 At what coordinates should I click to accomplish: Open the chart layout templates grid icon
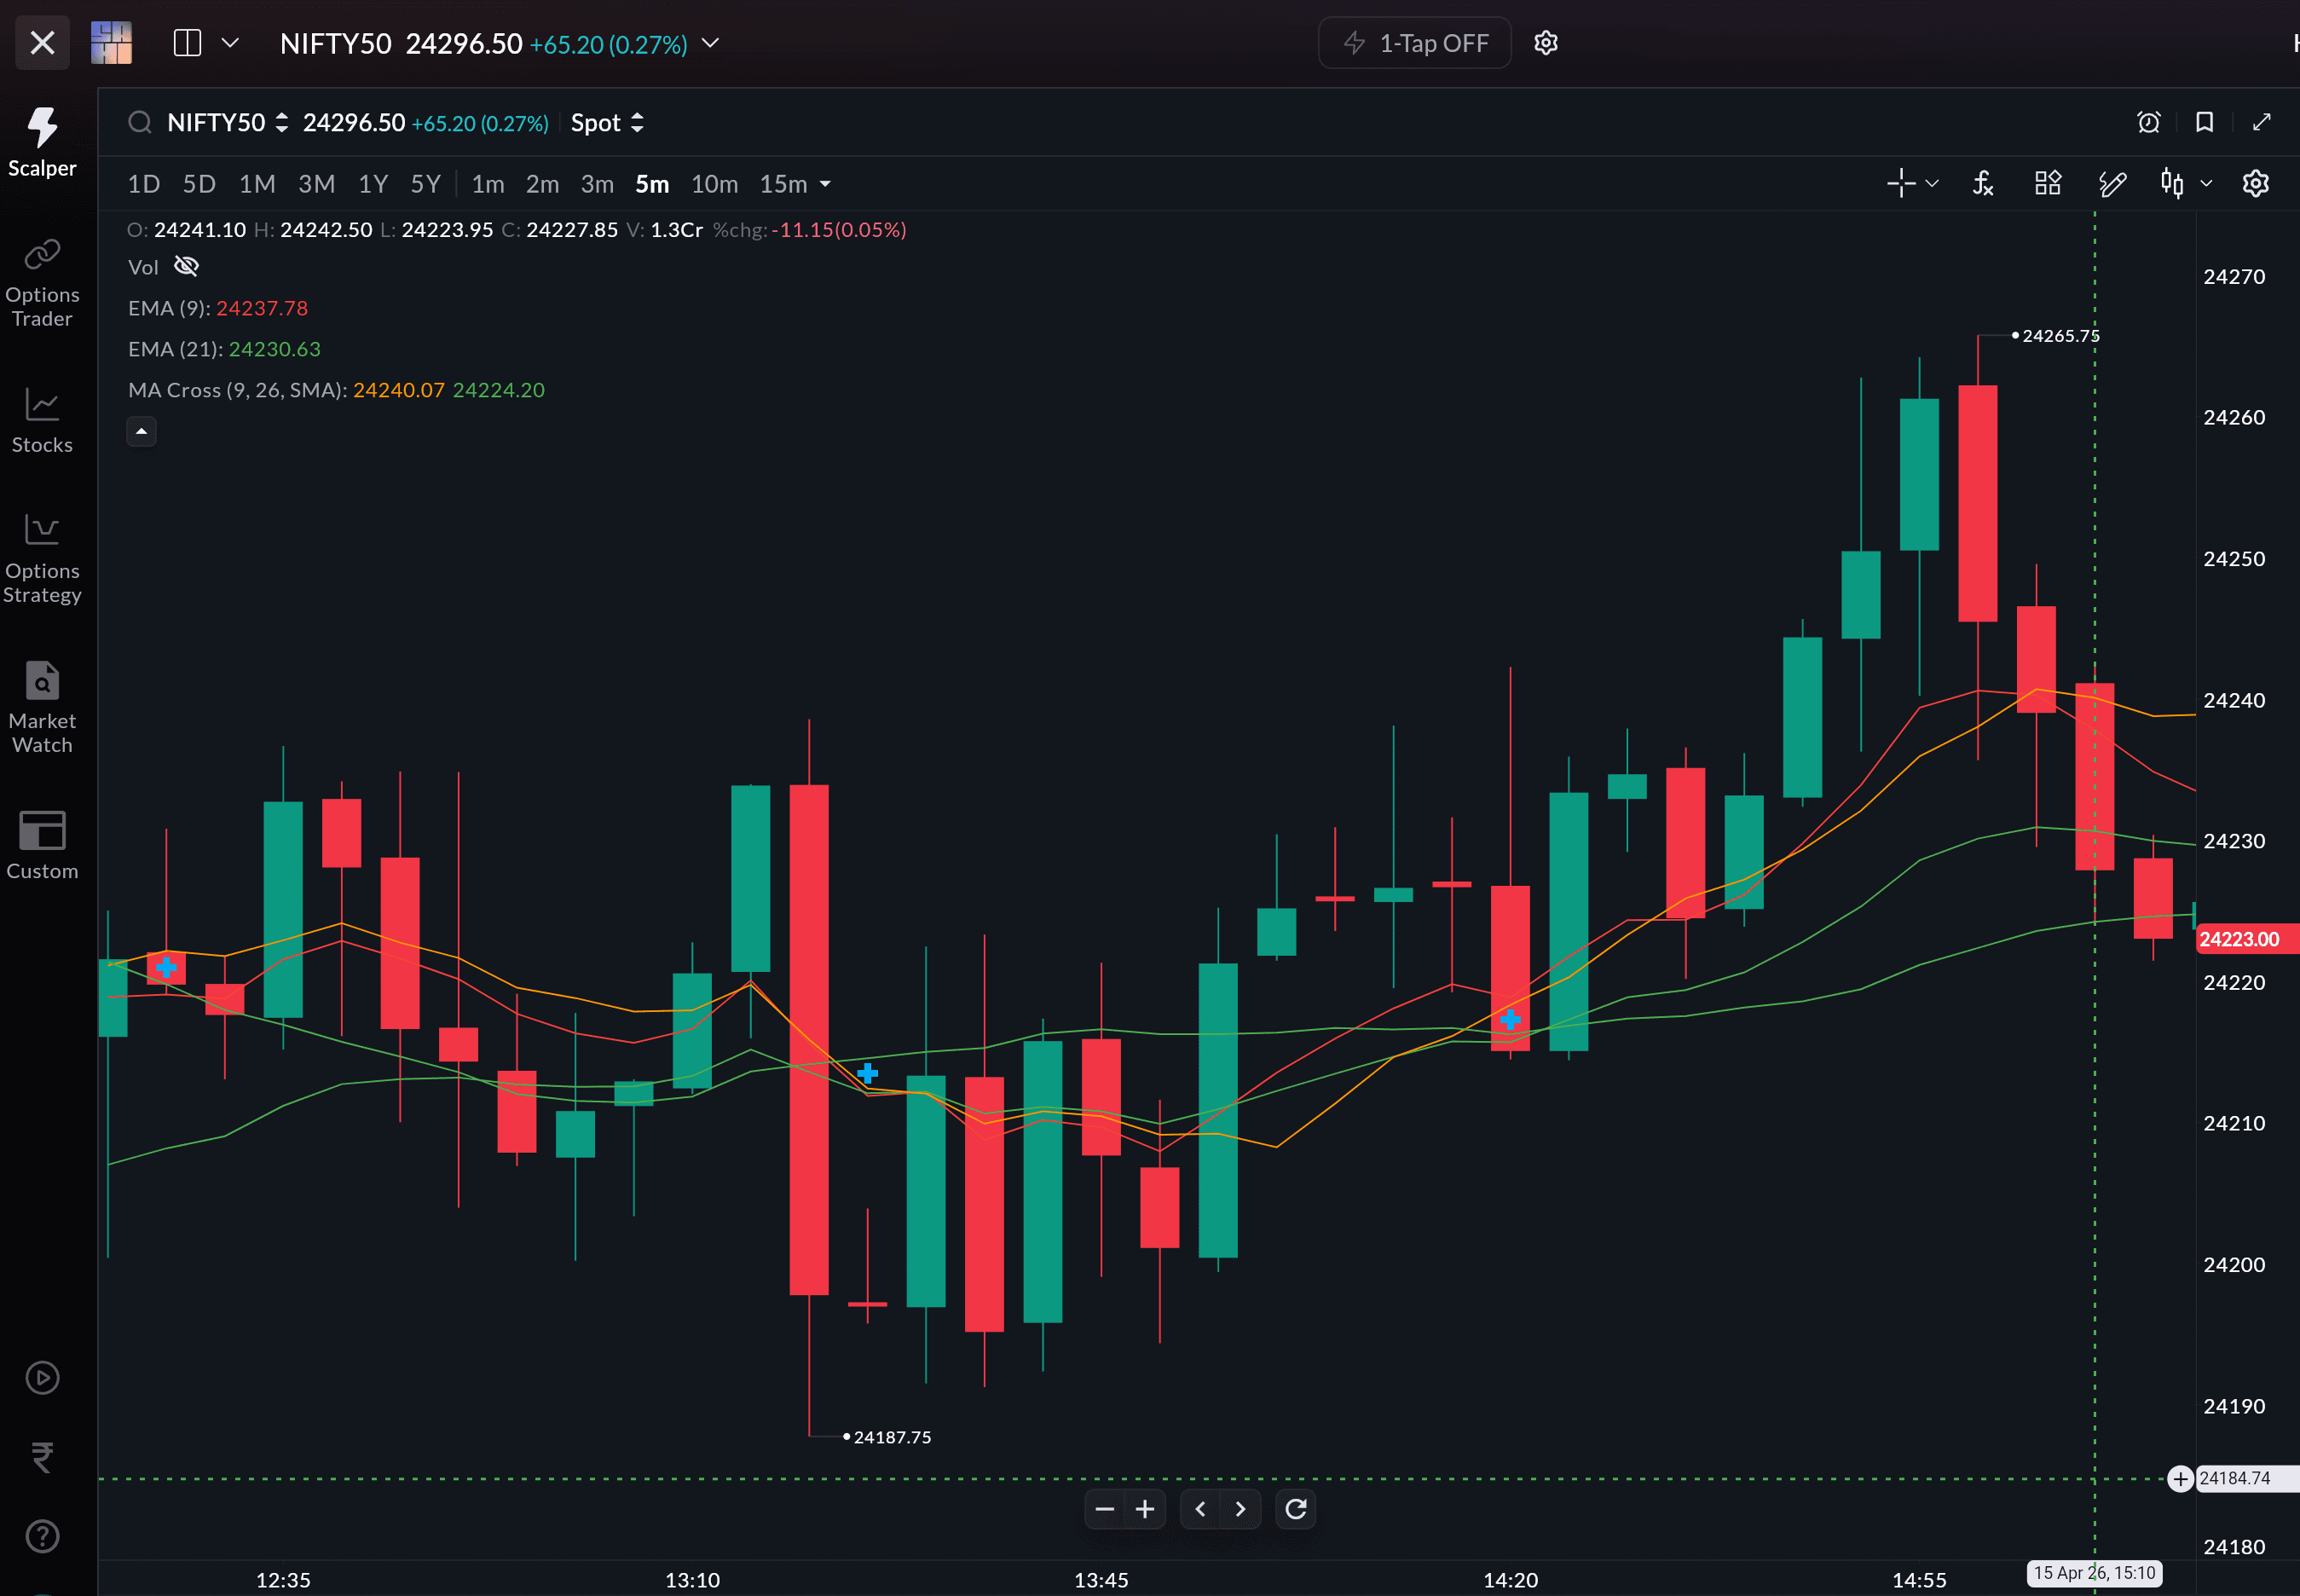coord(2047,183)
